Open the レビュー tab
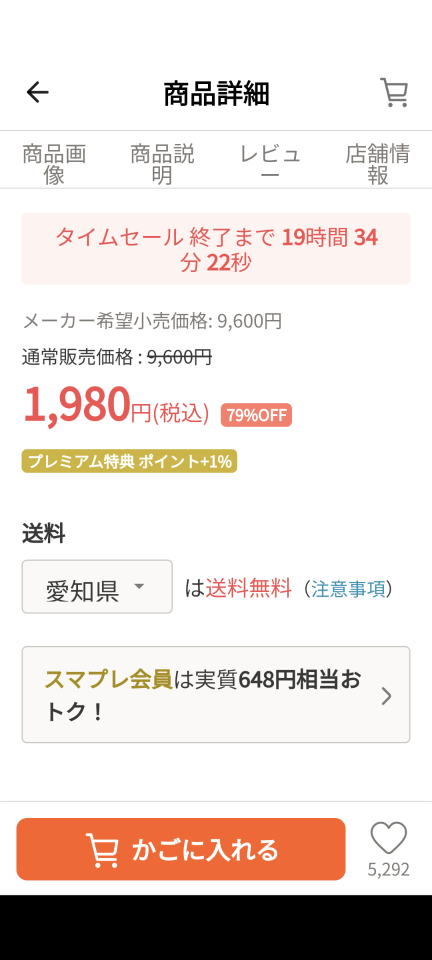432x960 pixels. click(x=270, y=164)
